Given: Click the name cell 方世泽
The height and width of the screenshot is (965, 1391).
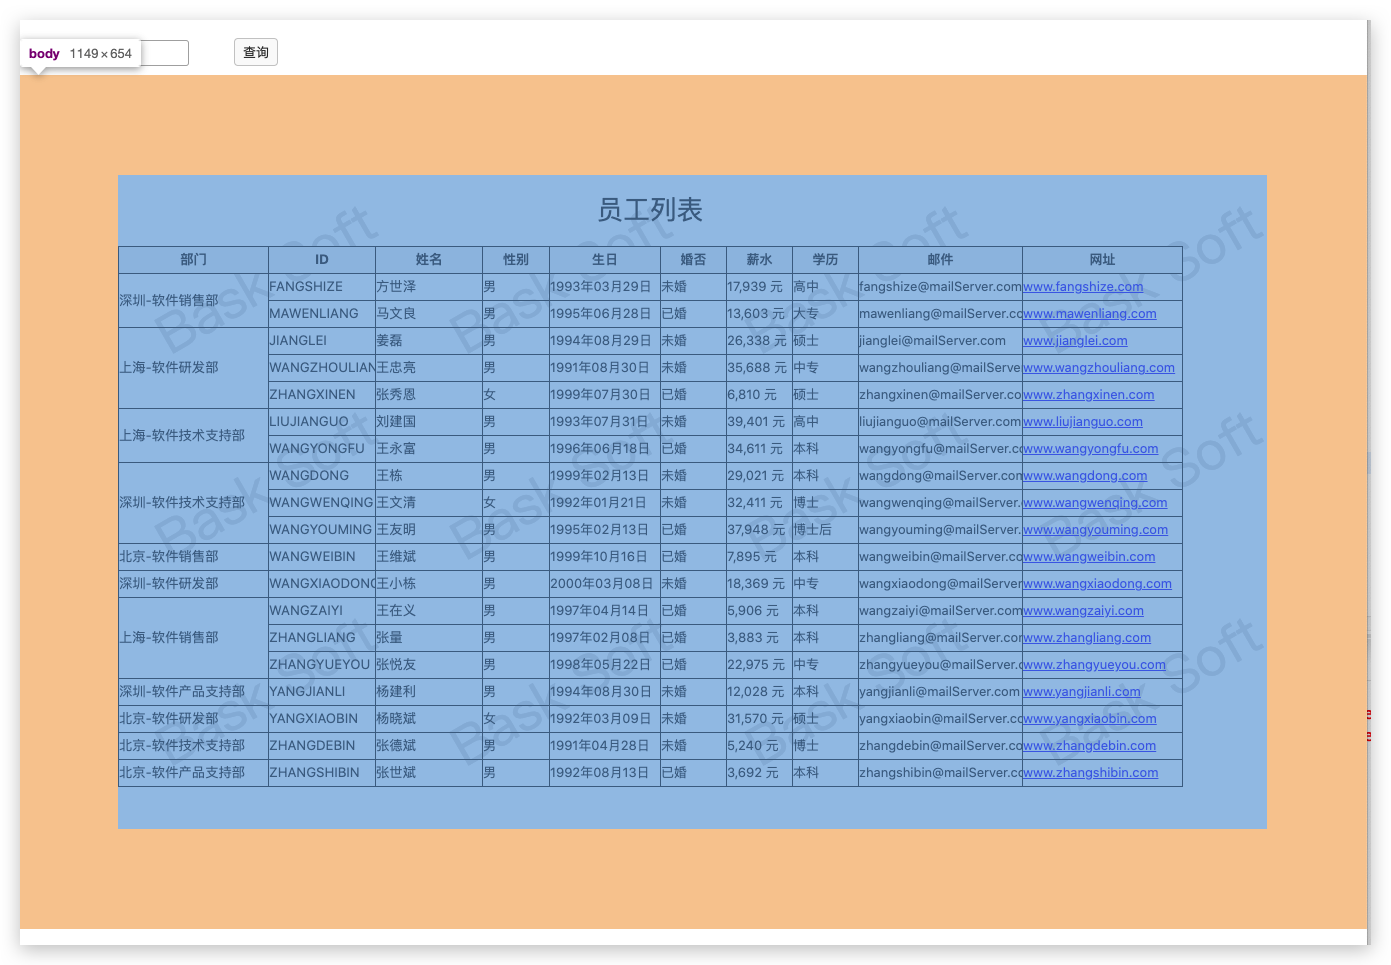Looking at the screenshot, I should pos(429,287).
